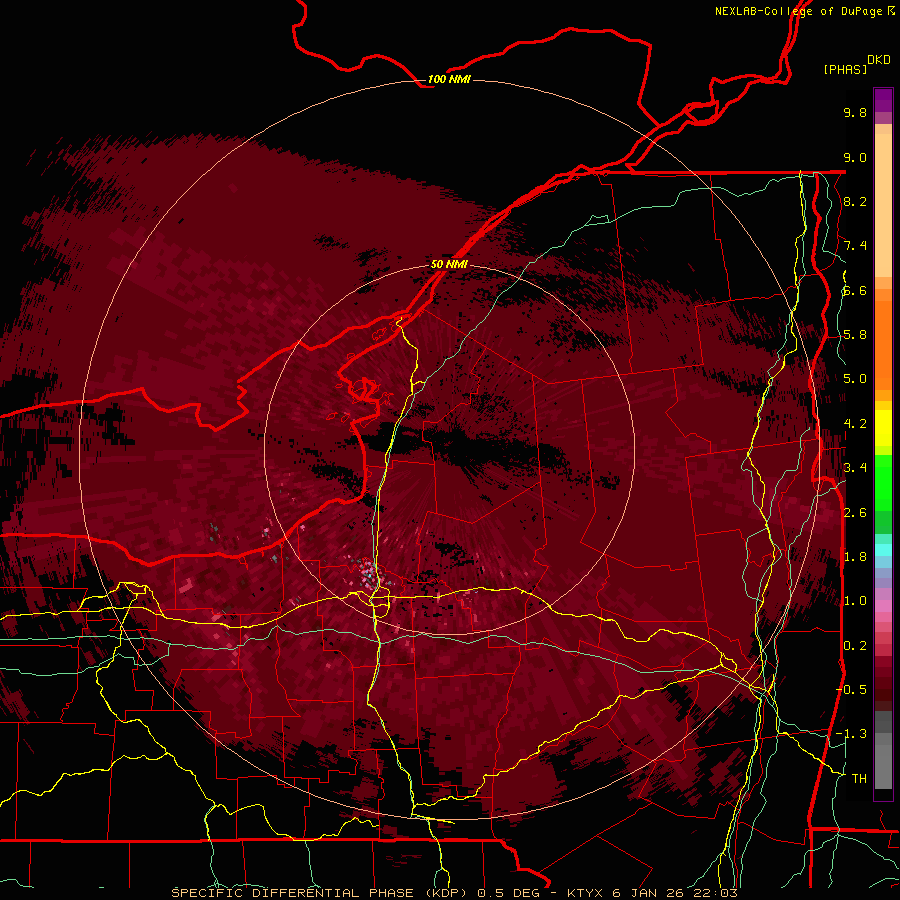
Task: Click the 6 JAN 26 22:03 timestamp
Action: click(674, 893)
